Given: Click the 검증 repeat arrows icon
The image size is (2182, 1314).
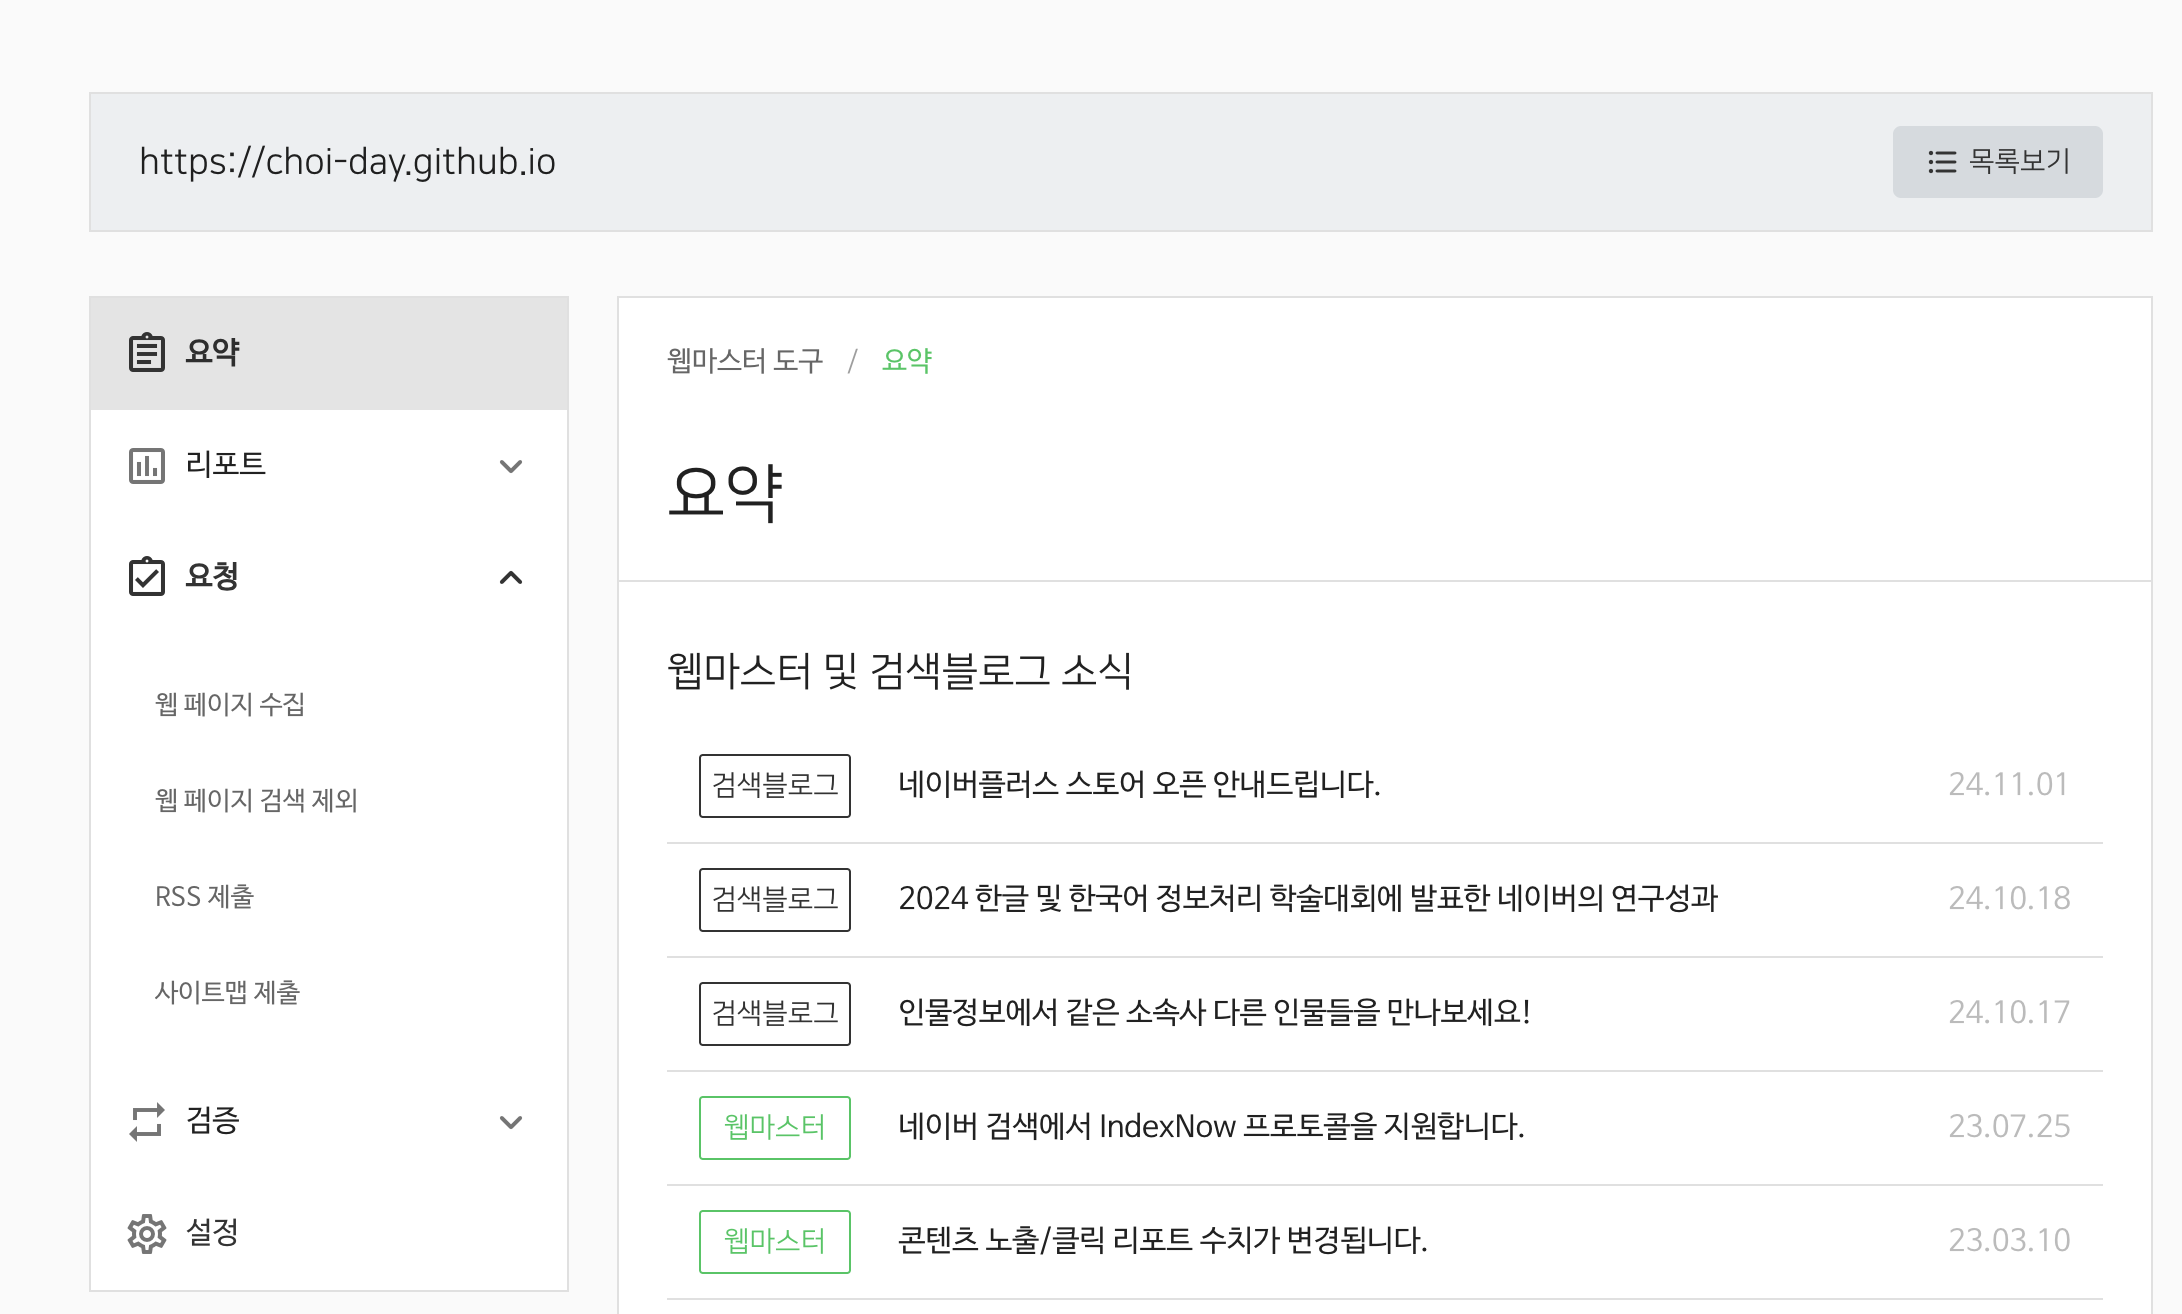Looking at the screenshot, I should 146,1121.
